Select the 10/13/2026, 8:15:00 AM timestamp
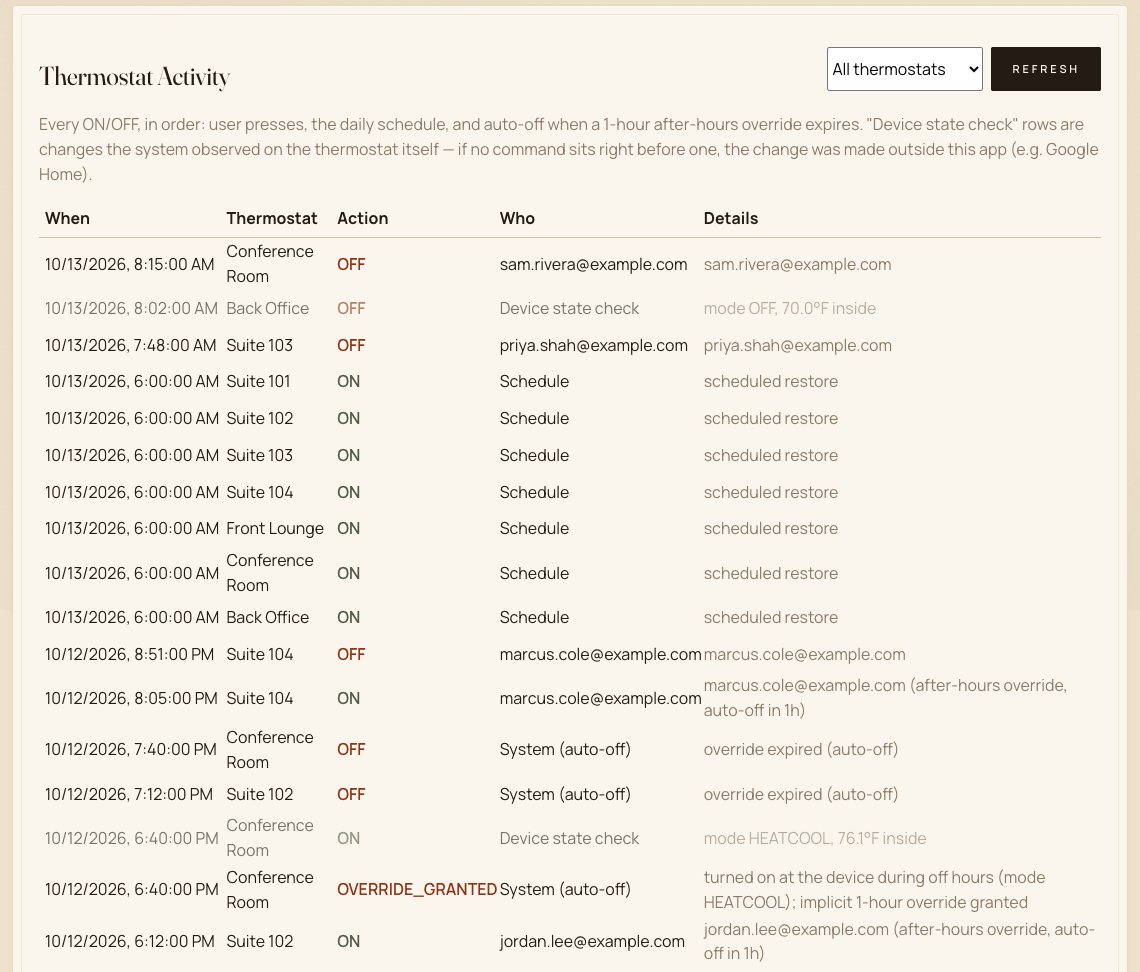This screenshot has width=1140, height=972. pos(129,264)
